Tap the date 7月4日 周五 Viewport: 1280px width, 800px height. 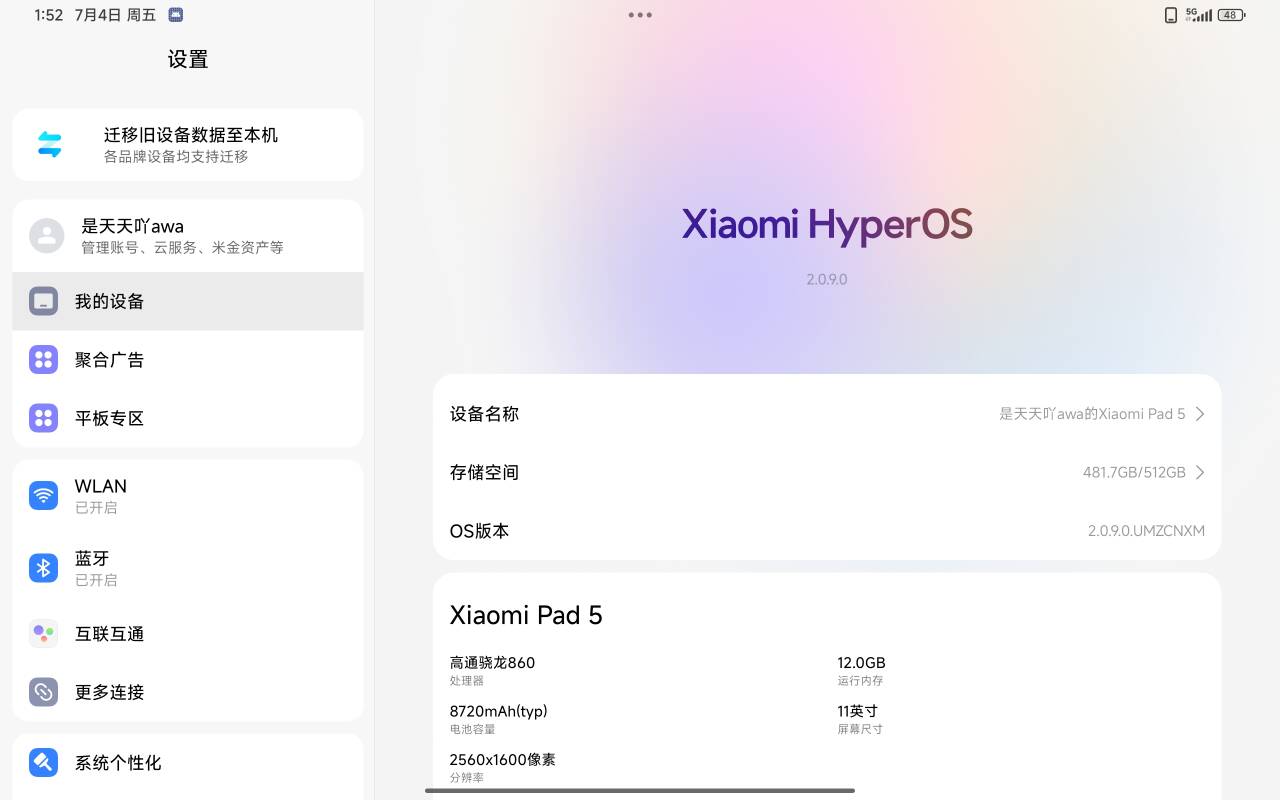pyautogui.click(x=115, y=15)
